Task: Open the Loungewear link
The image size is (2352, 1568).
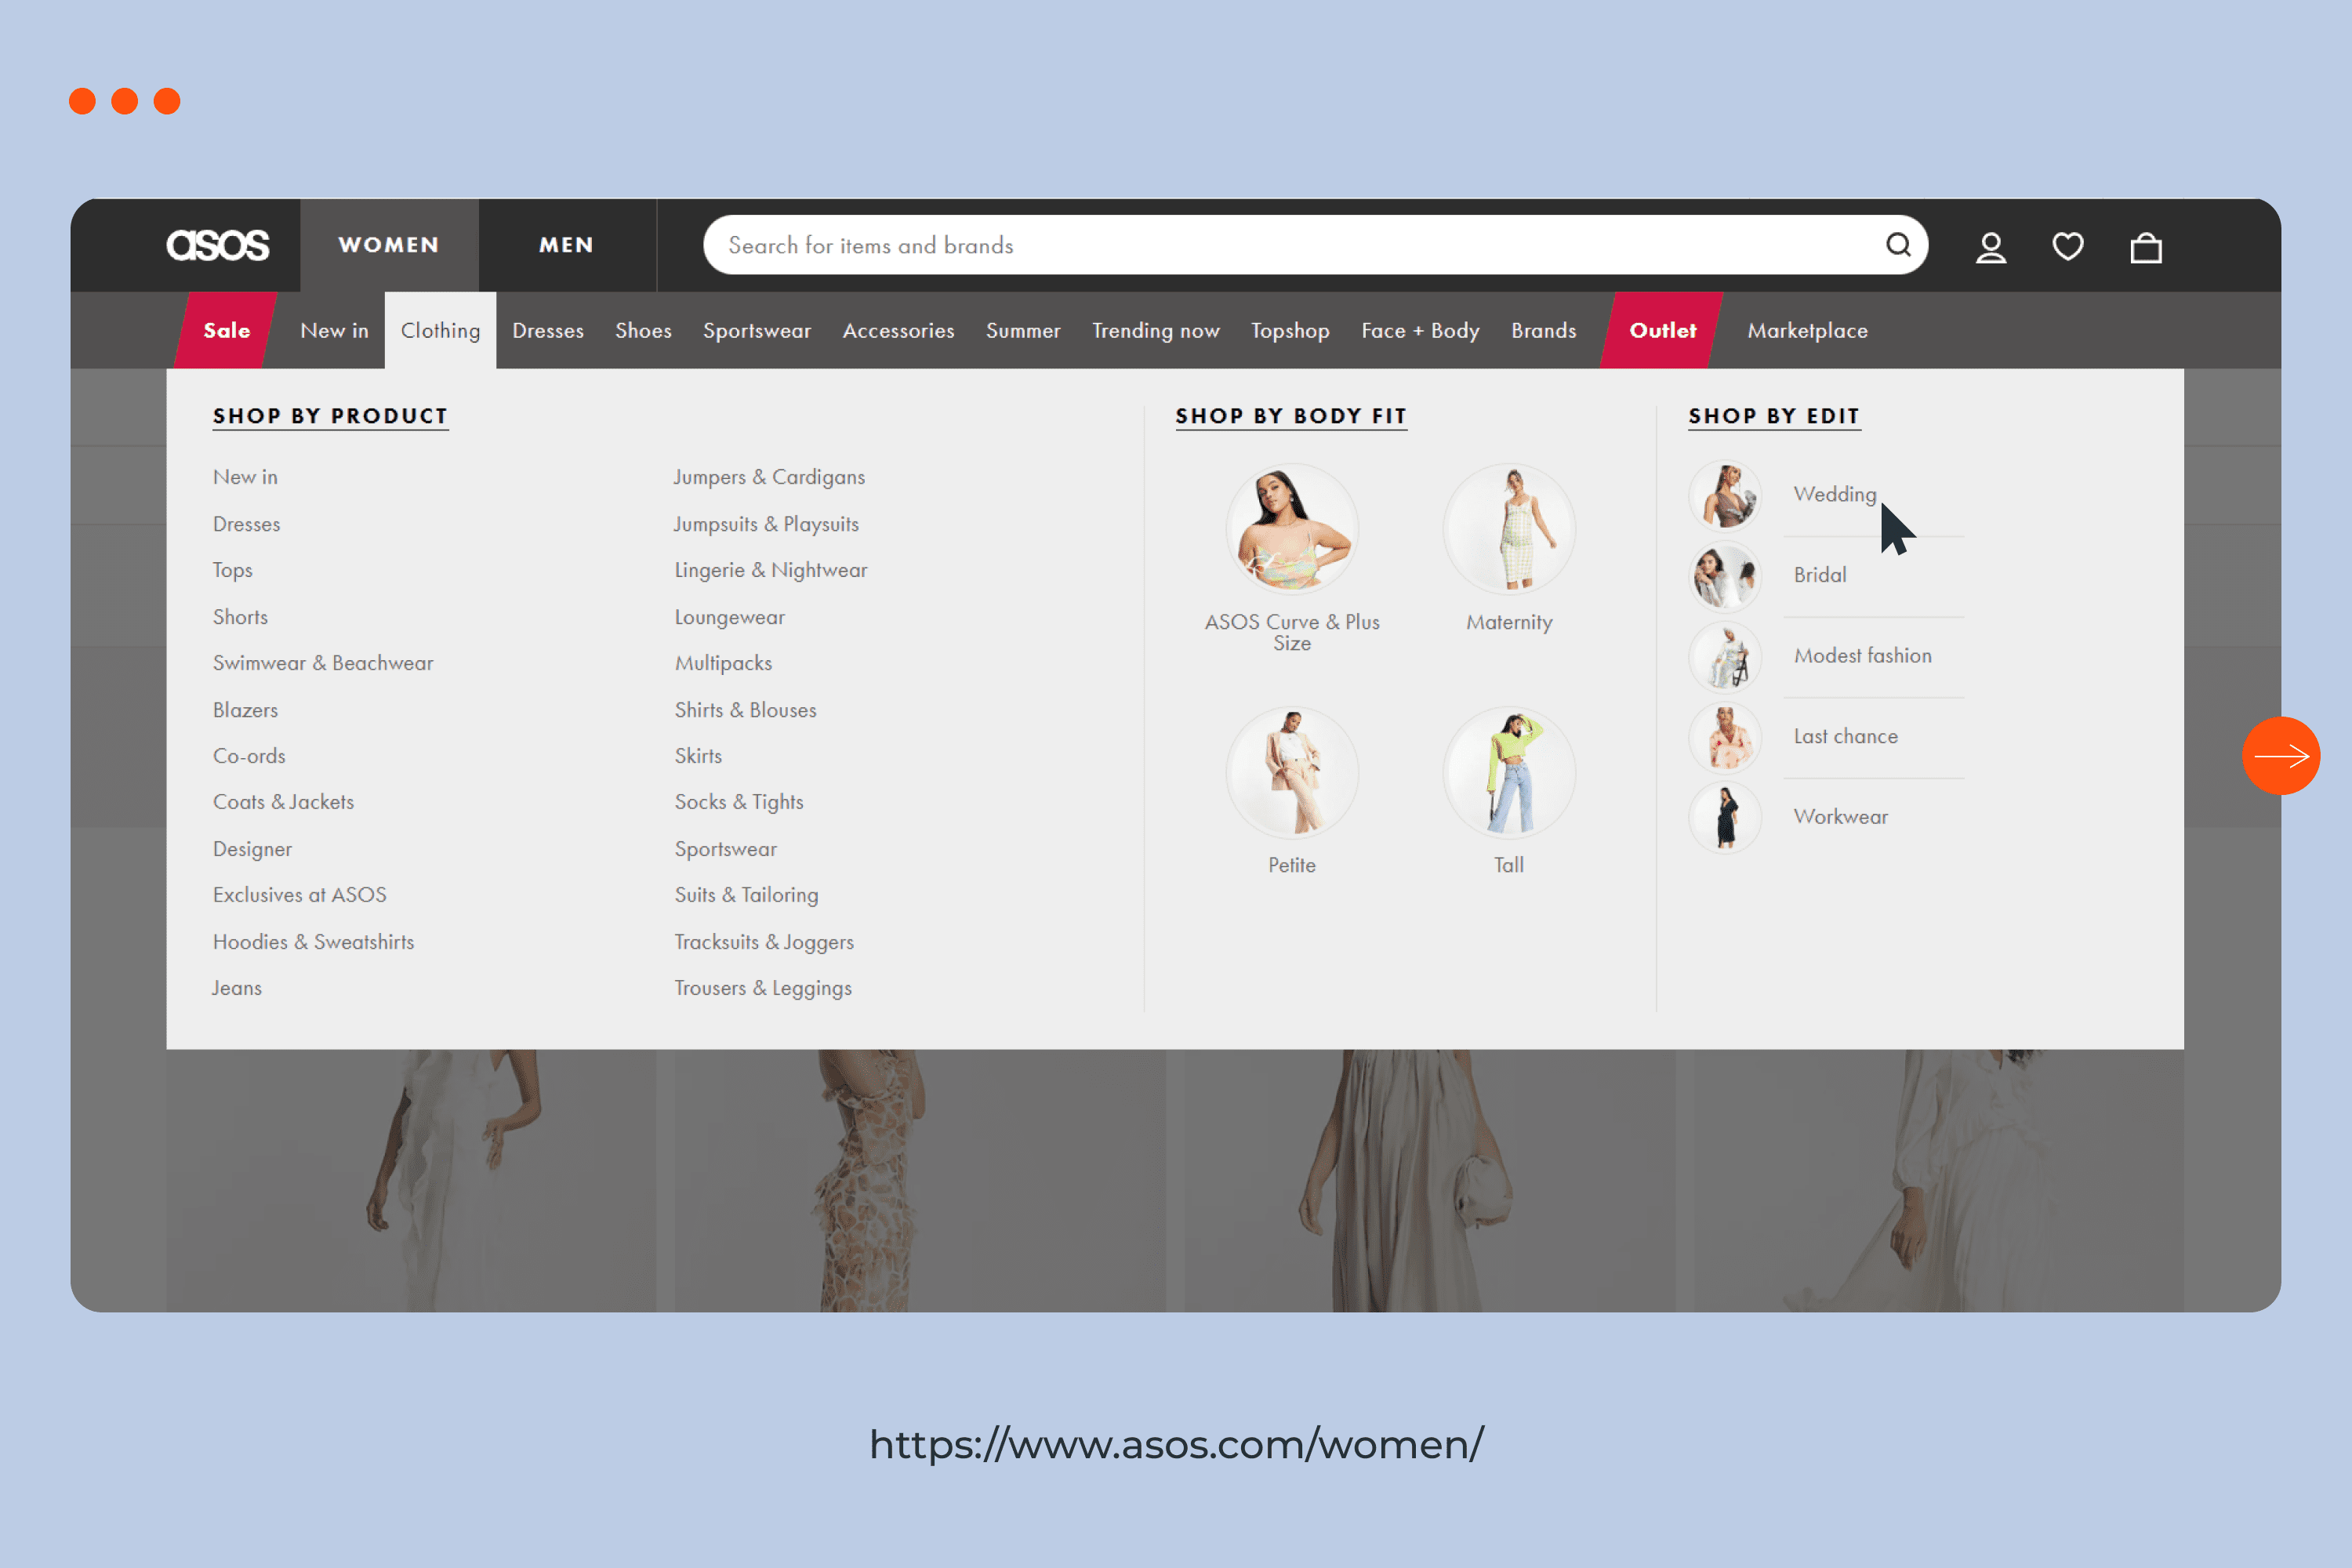Action: pyautogui.click(x=730, y=617)
